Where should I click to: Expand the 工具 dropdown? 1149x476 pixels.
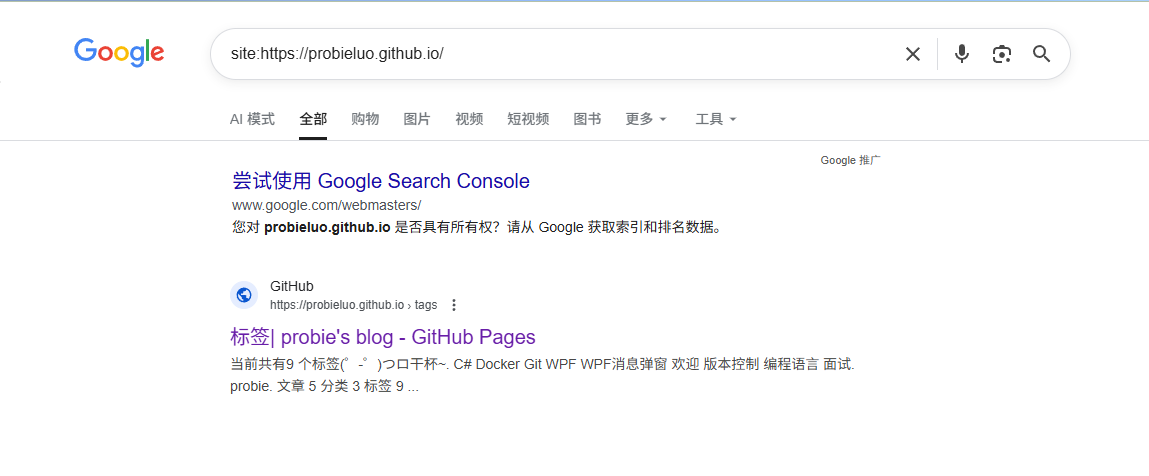715,119
